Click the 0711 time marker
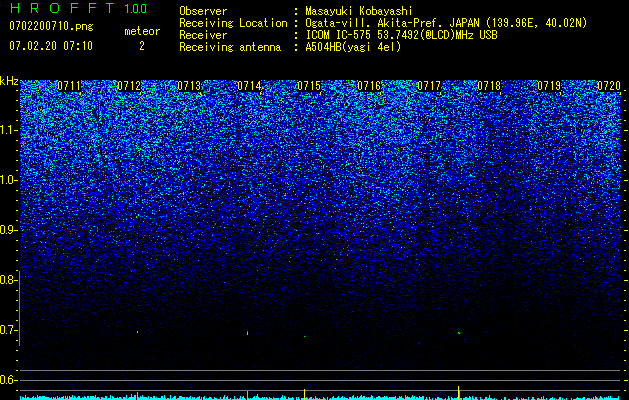629x400 pixels. click(69, 86)
